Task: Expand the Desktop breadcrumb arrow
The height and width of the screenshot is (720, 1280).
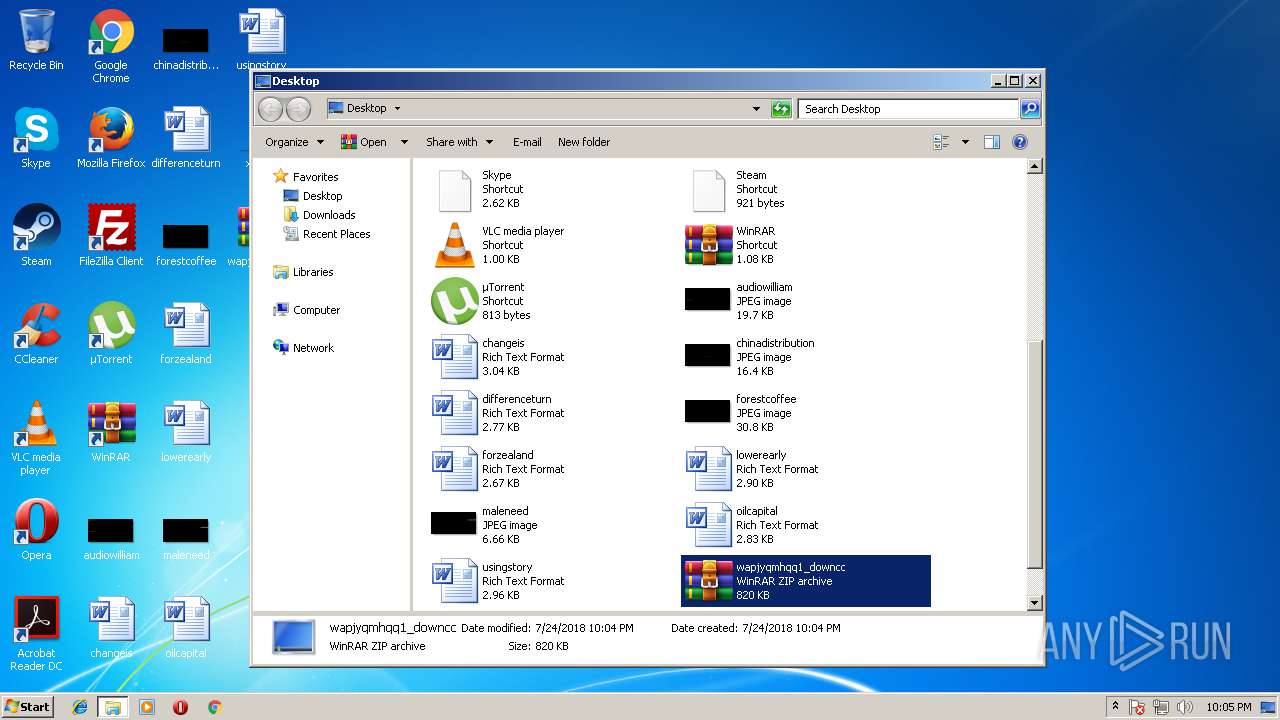Action: coord(397,108)
